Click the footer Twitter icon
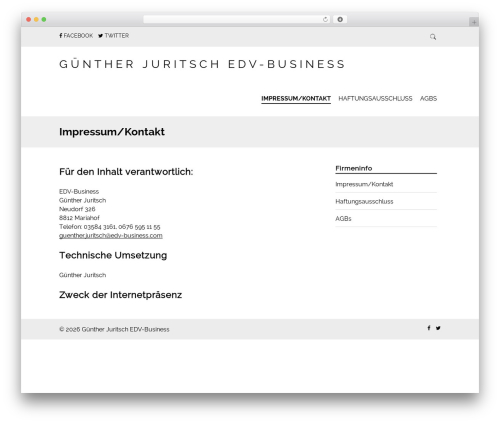Image resolution: width=500 pixels, height=423 pixels. [438, 328]
